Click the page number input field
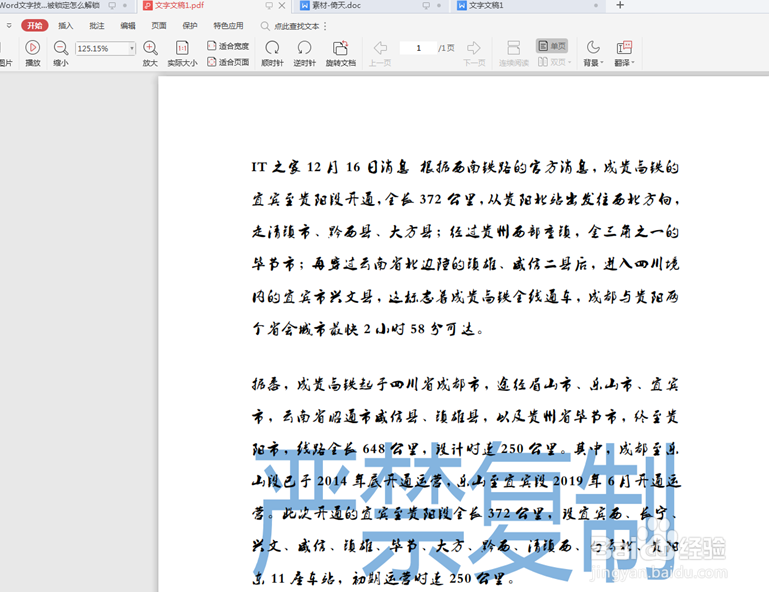Screen dimensions: 769x599 [x=418, y=48]
